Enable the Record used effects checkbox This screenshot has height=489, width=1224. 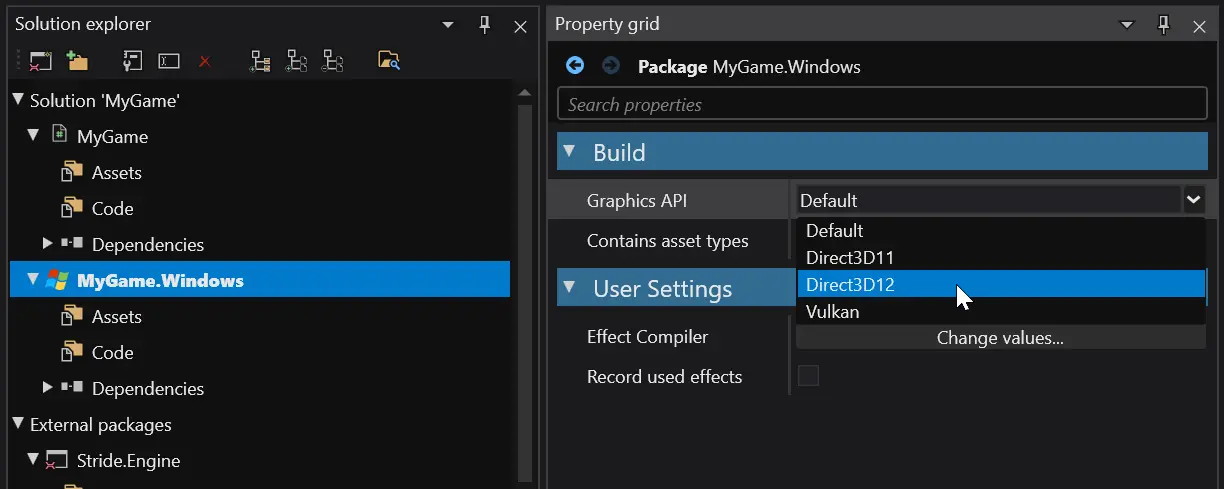point(808,376)
